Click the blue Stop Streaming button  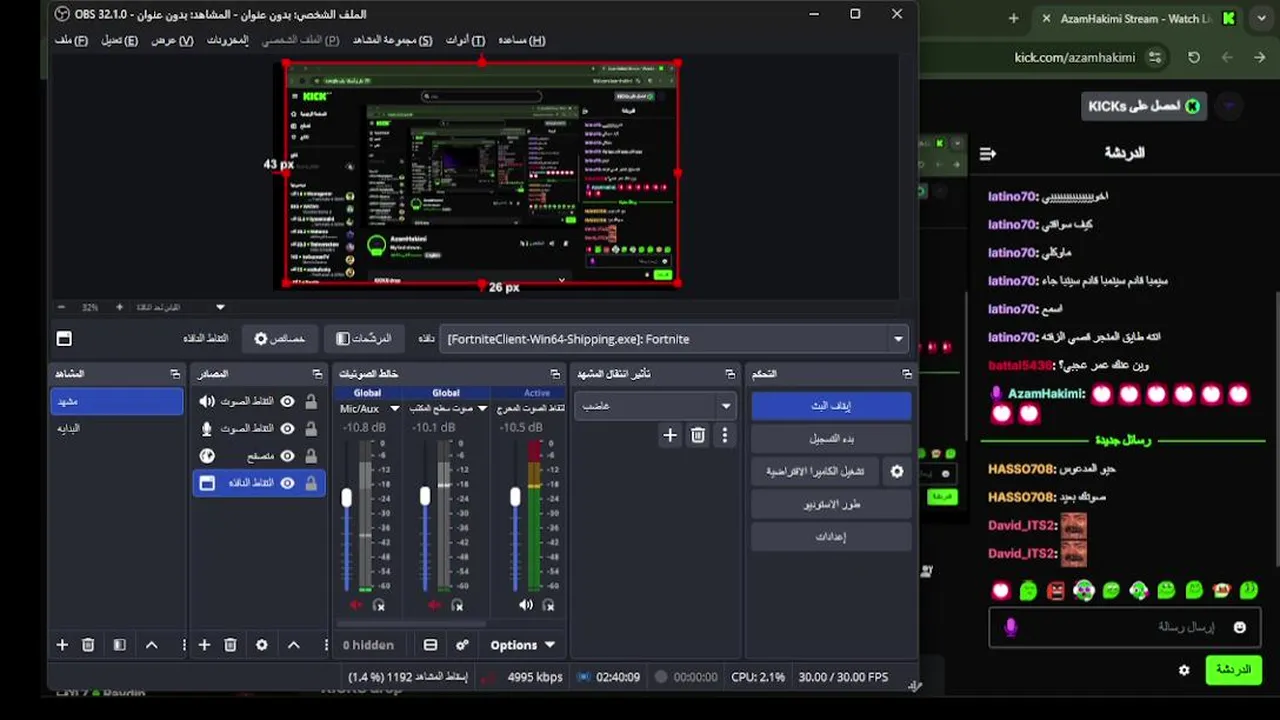click(x=831, y=406)
